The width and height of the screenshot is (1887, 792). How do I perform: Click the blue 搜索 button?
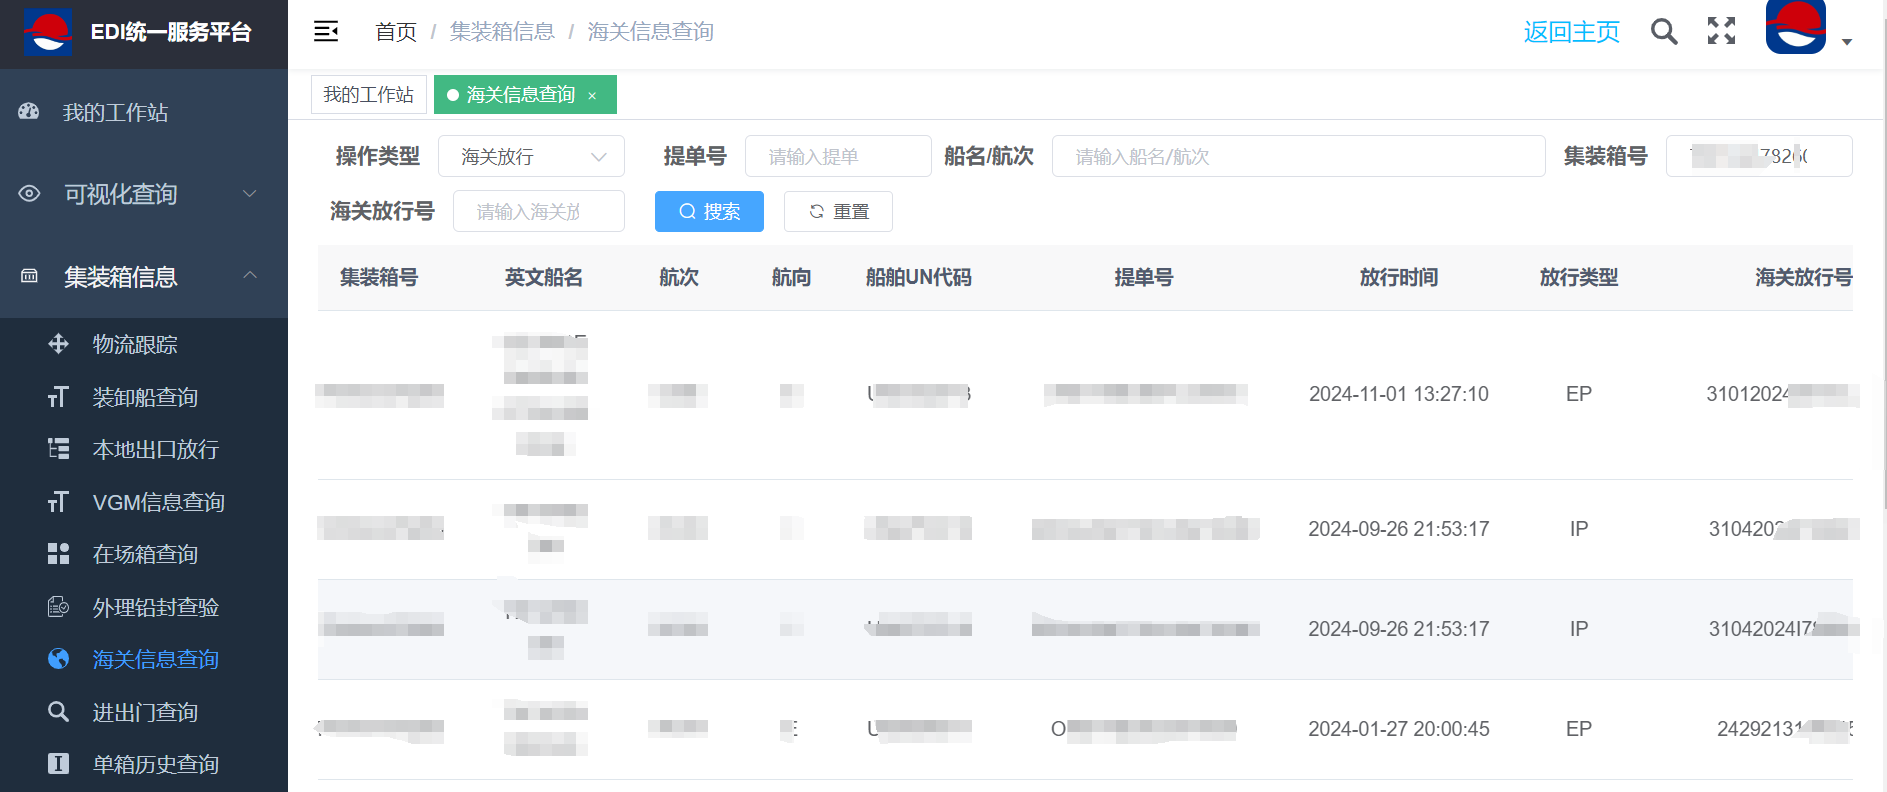point(709,212)
